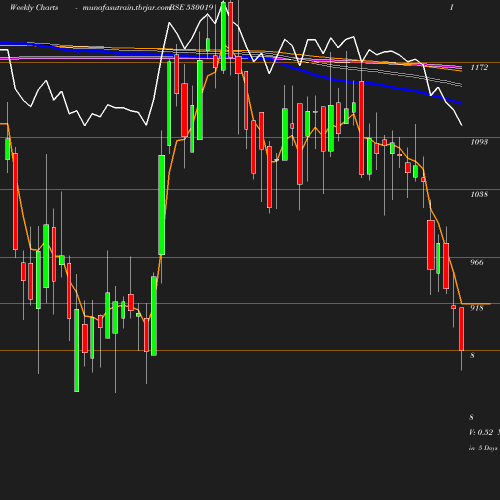
Task: Click the munafasutra website name in header
Action: (x=126, y=8)
